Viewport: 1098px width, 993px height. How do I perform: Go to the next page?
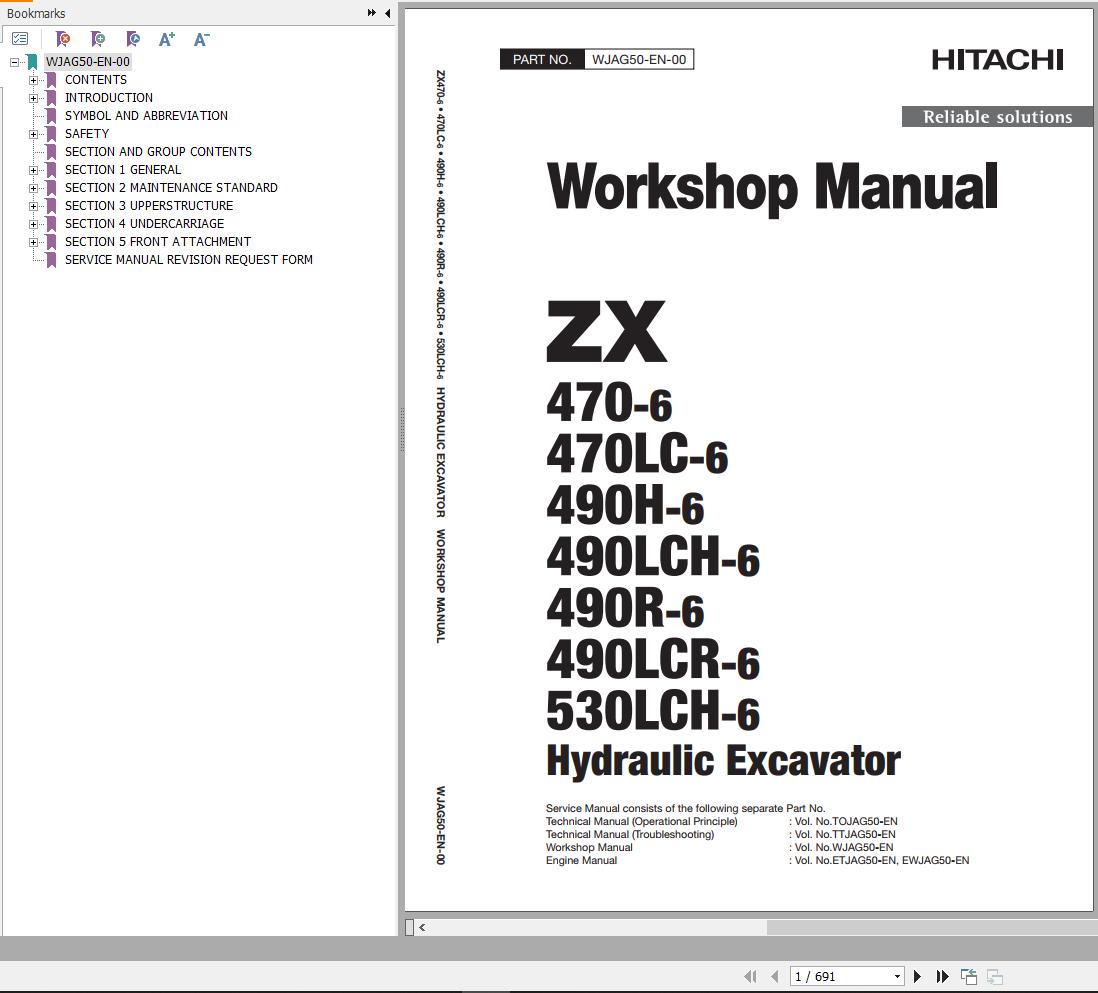tap(917, 976)
